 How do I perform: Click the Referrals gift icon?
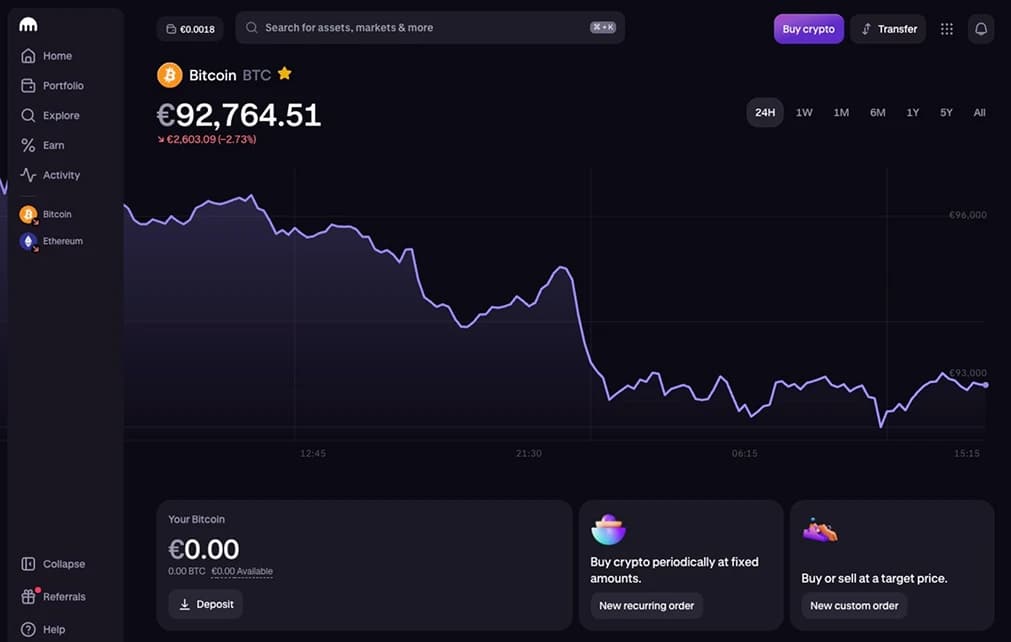(x=28, y=597)
